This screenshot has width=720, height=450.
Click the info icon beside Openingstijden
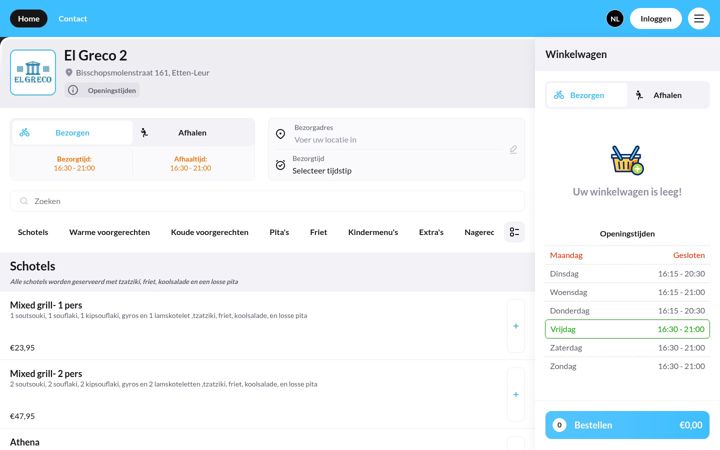coord(73,90)
